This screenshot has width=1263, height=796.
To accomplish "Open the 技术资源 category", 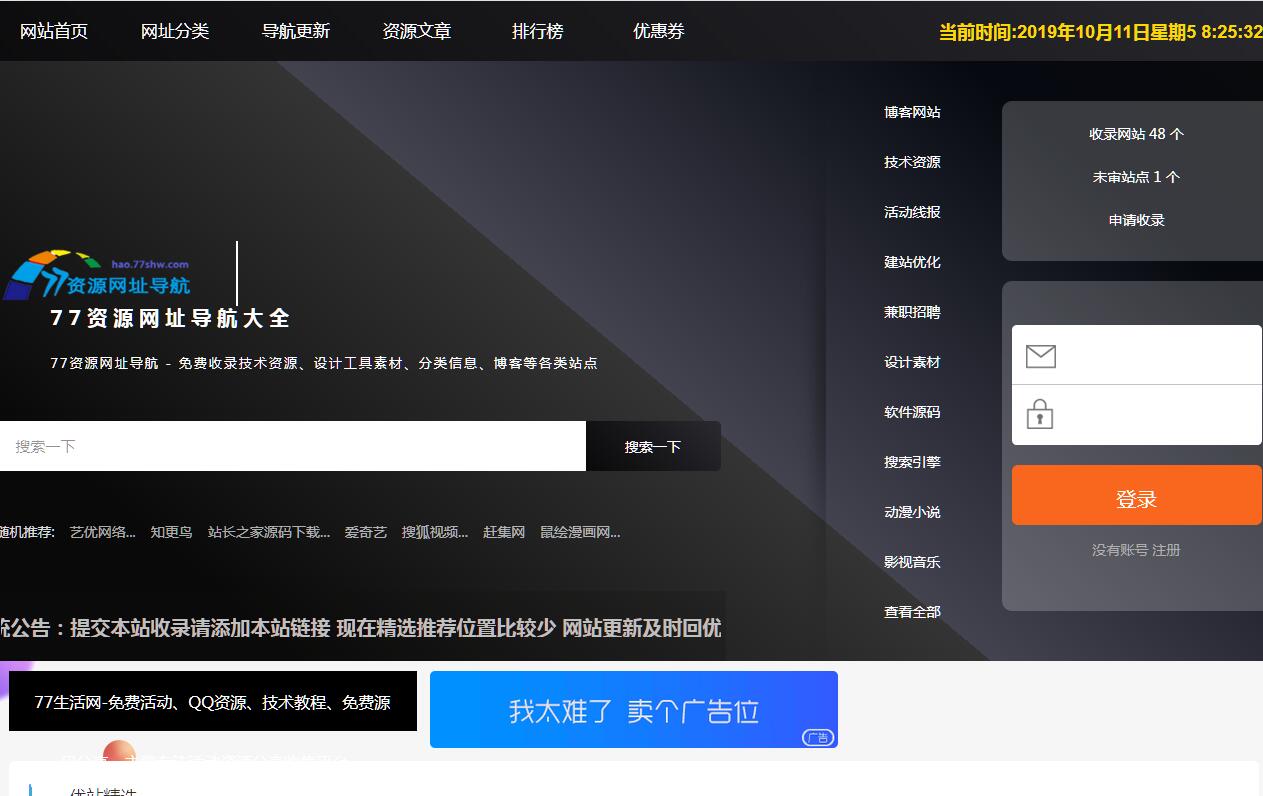I will click(x=912, y=162).
